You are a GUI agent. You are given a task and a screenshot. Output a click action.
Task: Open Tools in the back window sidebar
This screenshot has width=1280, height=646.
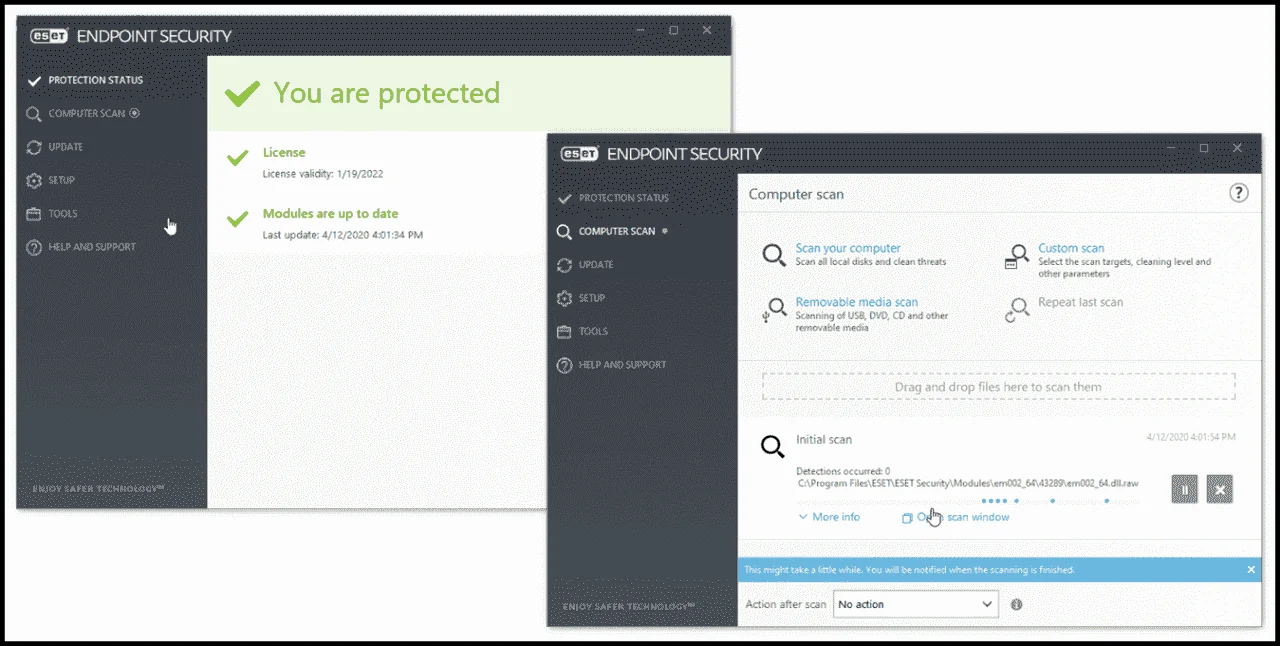pyautogui.click(x=63, y=214)
